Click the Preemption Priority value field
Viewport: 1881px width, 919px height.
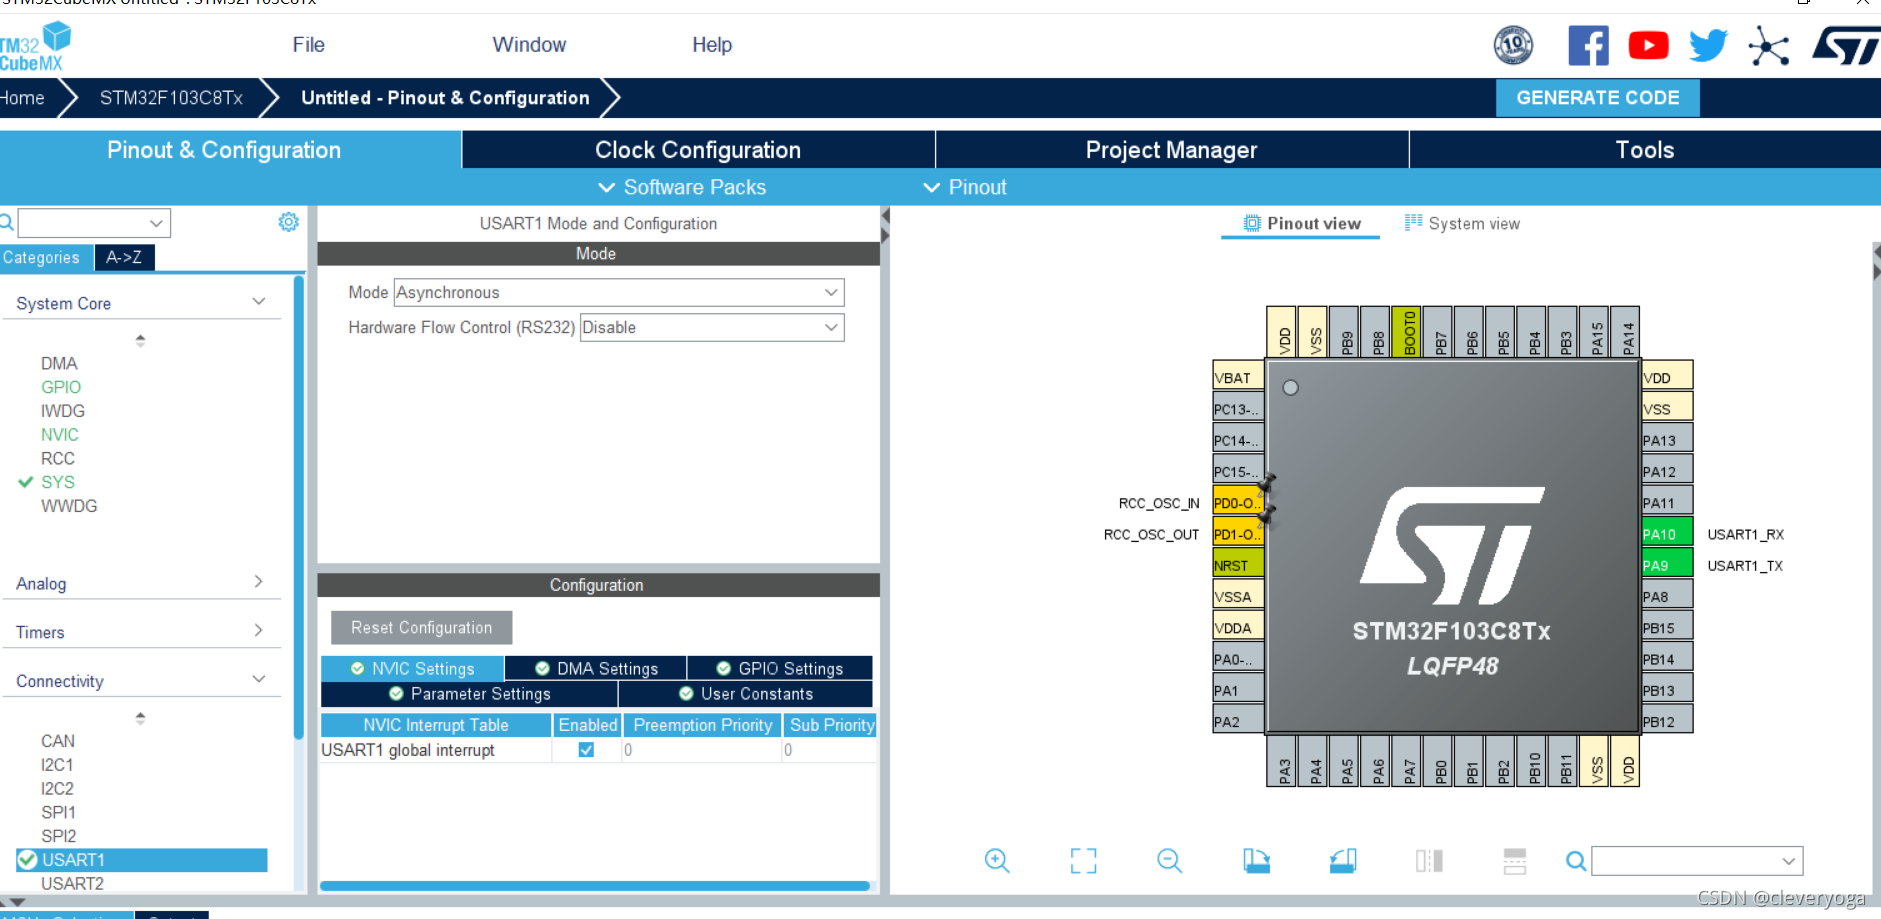(x=701, y=749)
